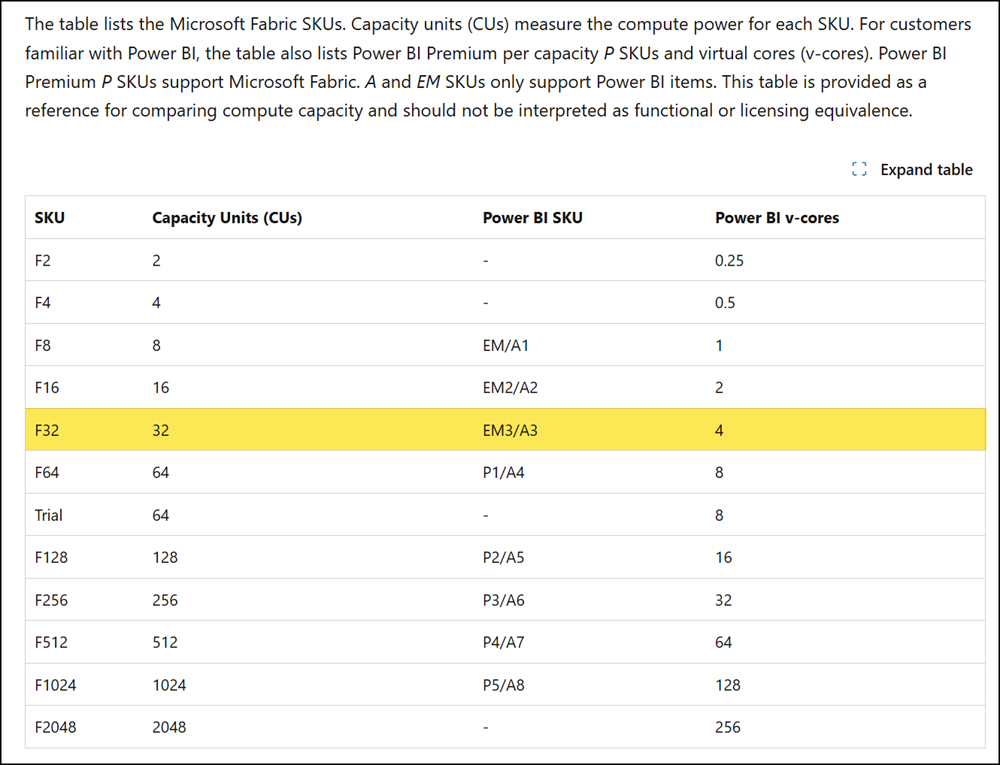Image resolution: width=1000 pixels, height=765 pixels.
Task: Select the "Power BI v-cores" column header
Action: pos(777,218)
